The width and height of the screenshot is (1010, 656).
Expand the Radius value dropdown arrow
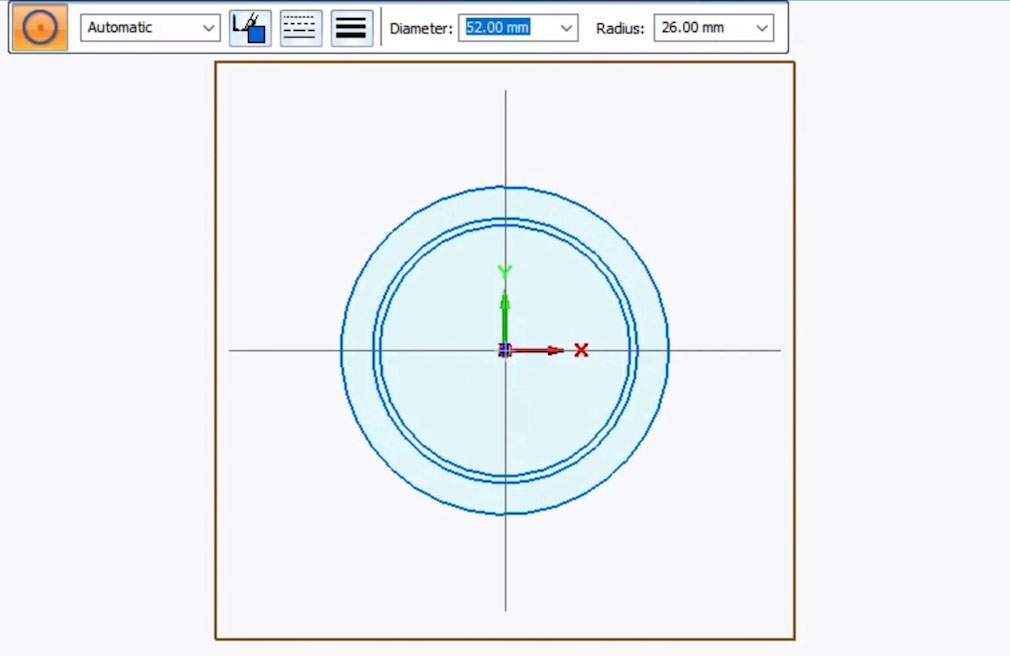click(x=761, y=28)
